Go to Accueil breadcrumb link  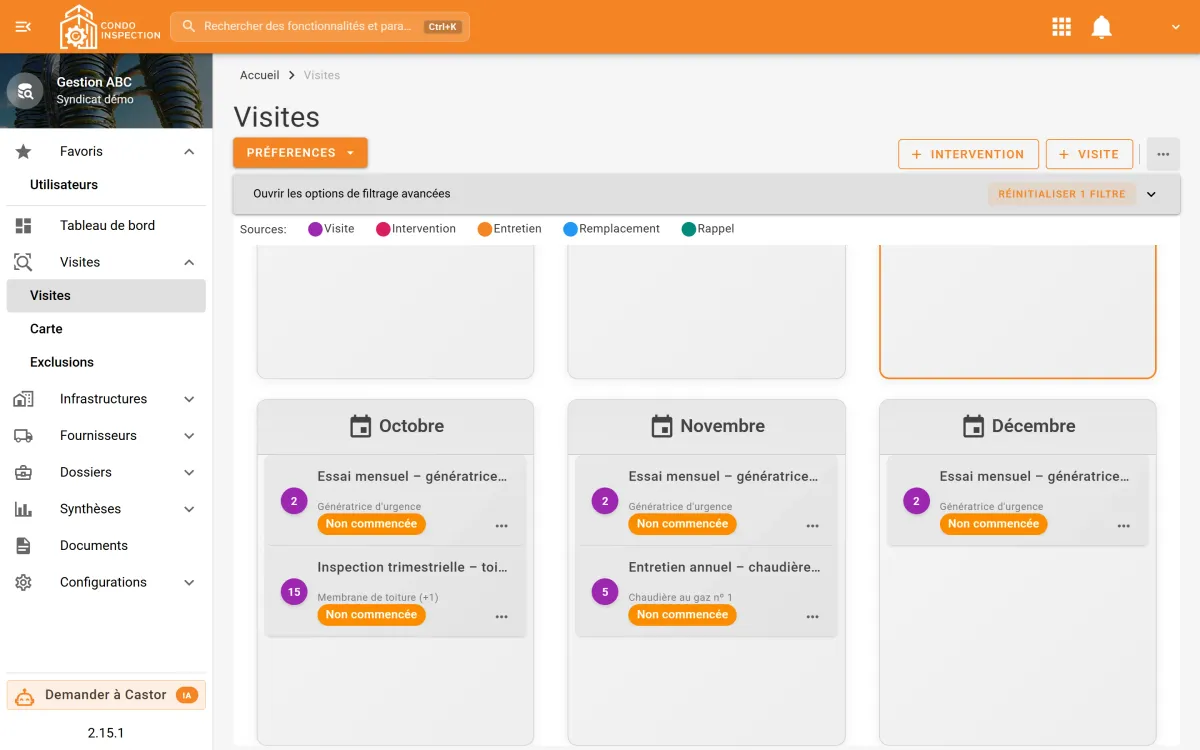[260, 75]
